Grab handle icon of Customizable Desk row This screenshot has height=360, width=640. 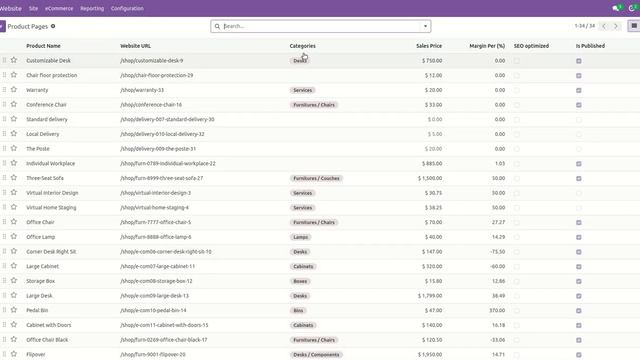[4, 60]
